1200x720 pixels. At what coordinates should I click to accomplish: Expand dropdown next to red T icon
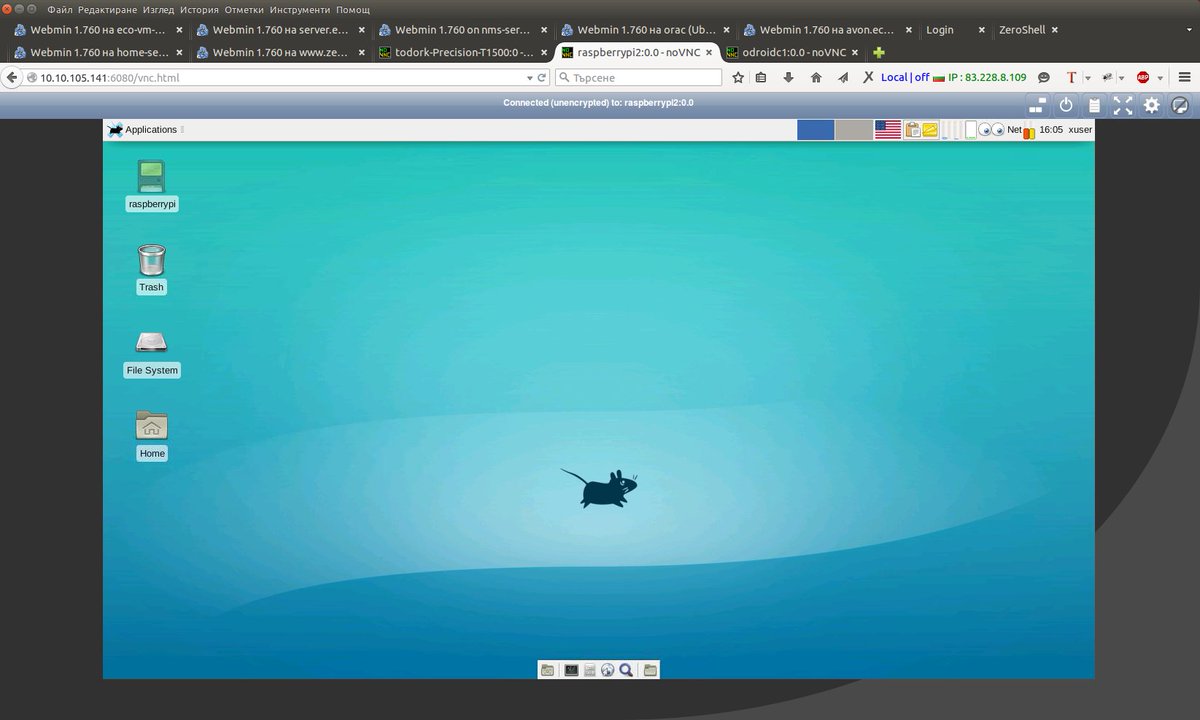[x=1088, y=77]
